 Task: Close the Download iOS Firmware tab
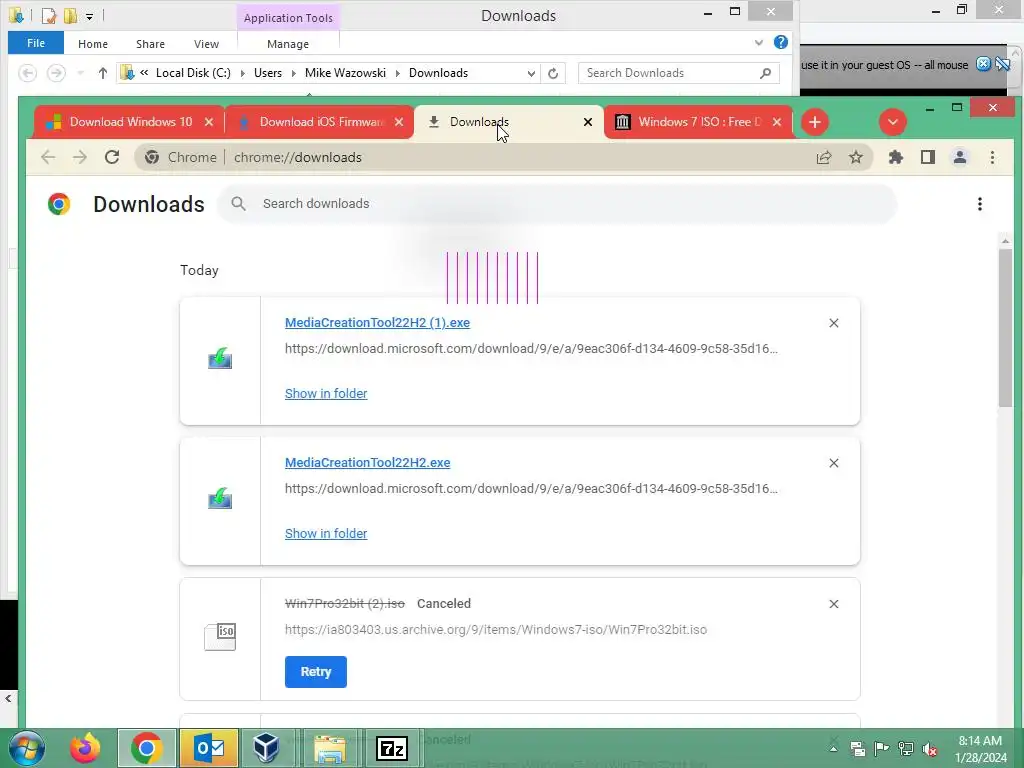[399, 122]
